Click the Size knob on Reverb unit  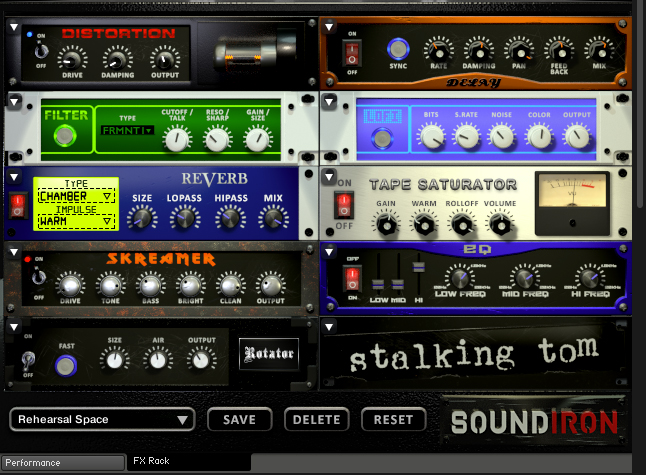[x=142, y=217]
